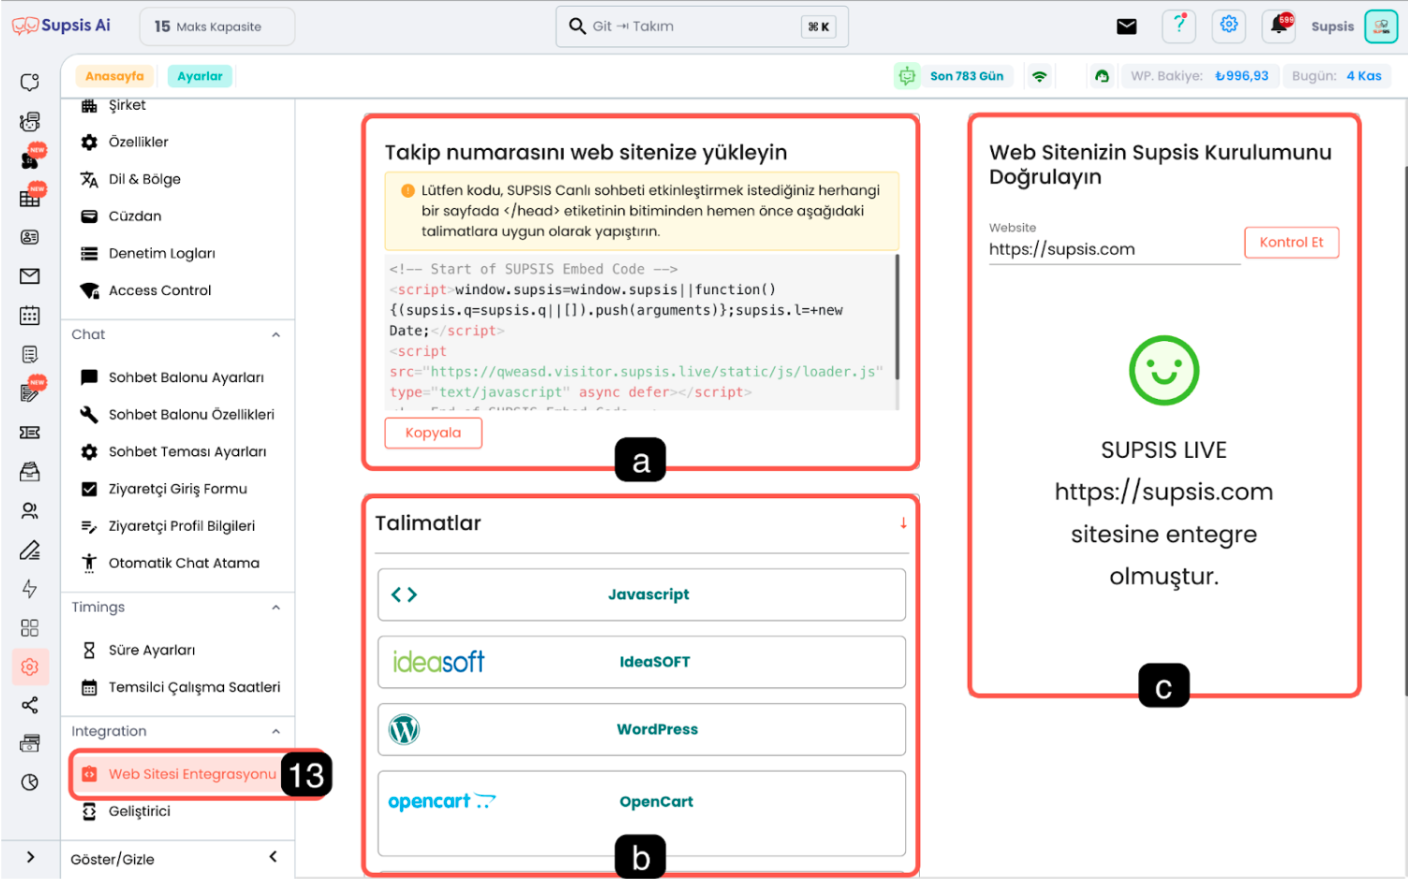The image size is (1408, 881).
Task: Open Ziyaretçi Giriş Formu
Action: coord(180,489)
